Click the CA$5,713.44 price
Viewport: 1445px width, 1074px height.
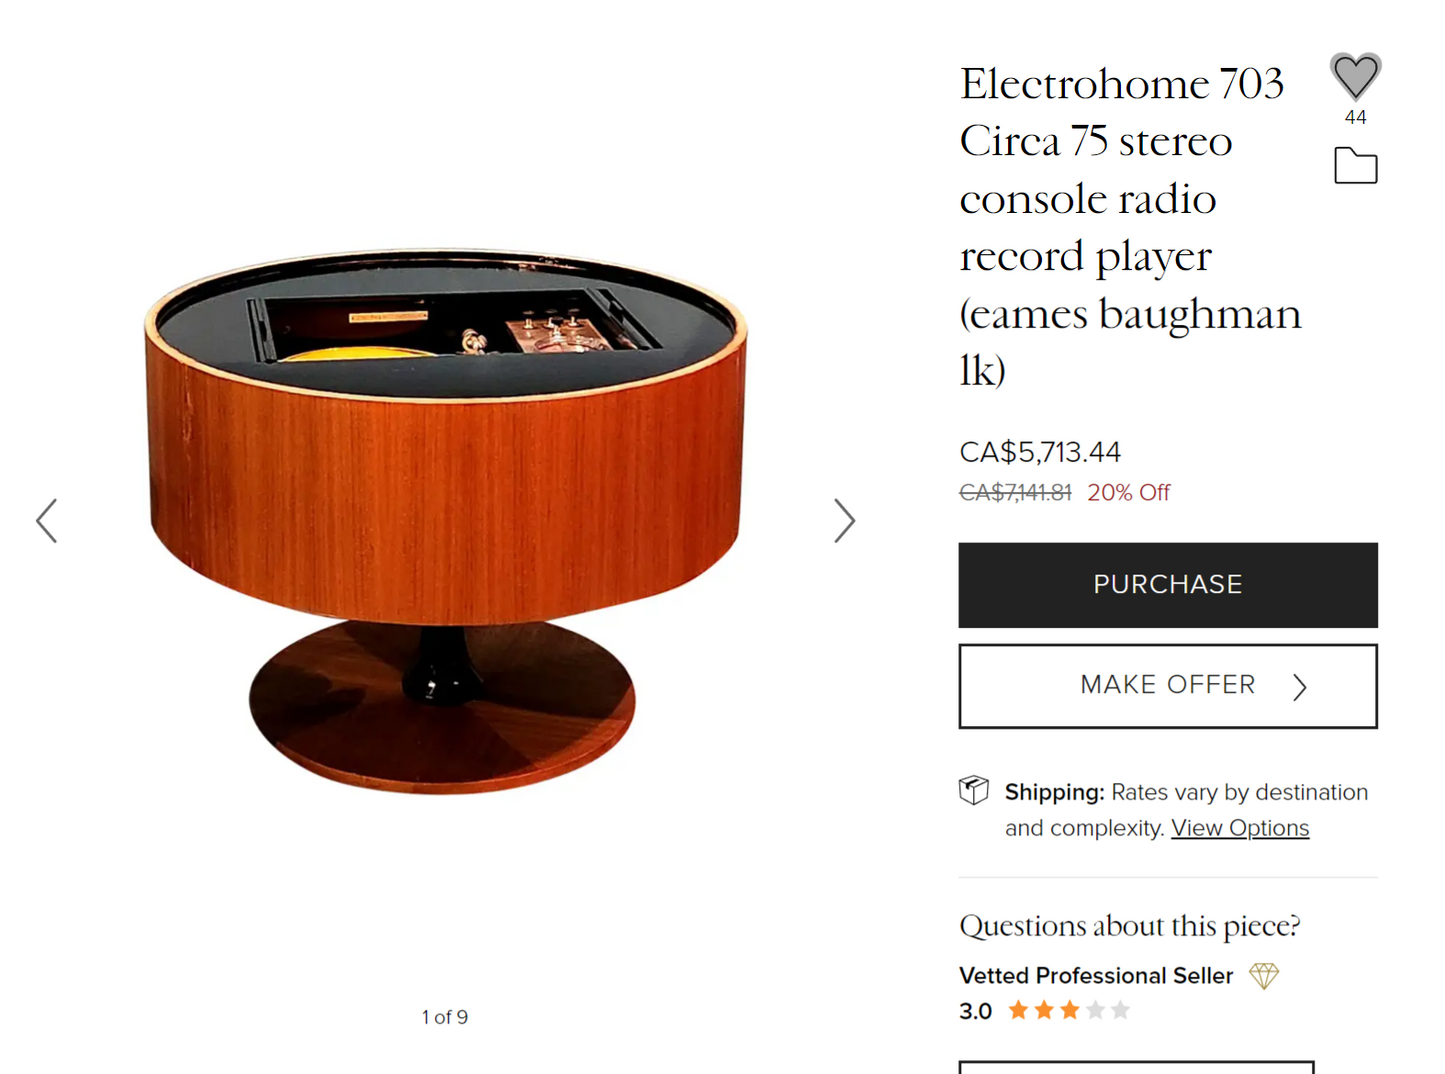1040,452
